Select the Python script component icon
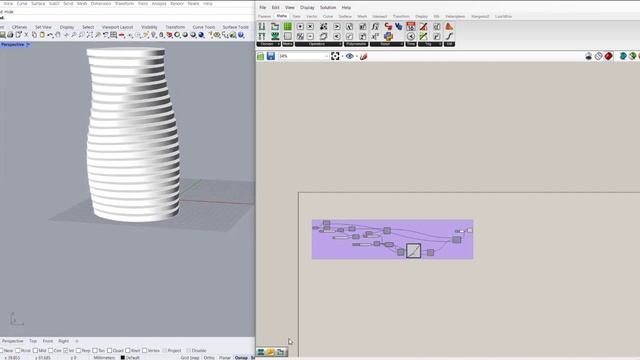This screenshot has height=360, width=640. click(x=388, y=36)
